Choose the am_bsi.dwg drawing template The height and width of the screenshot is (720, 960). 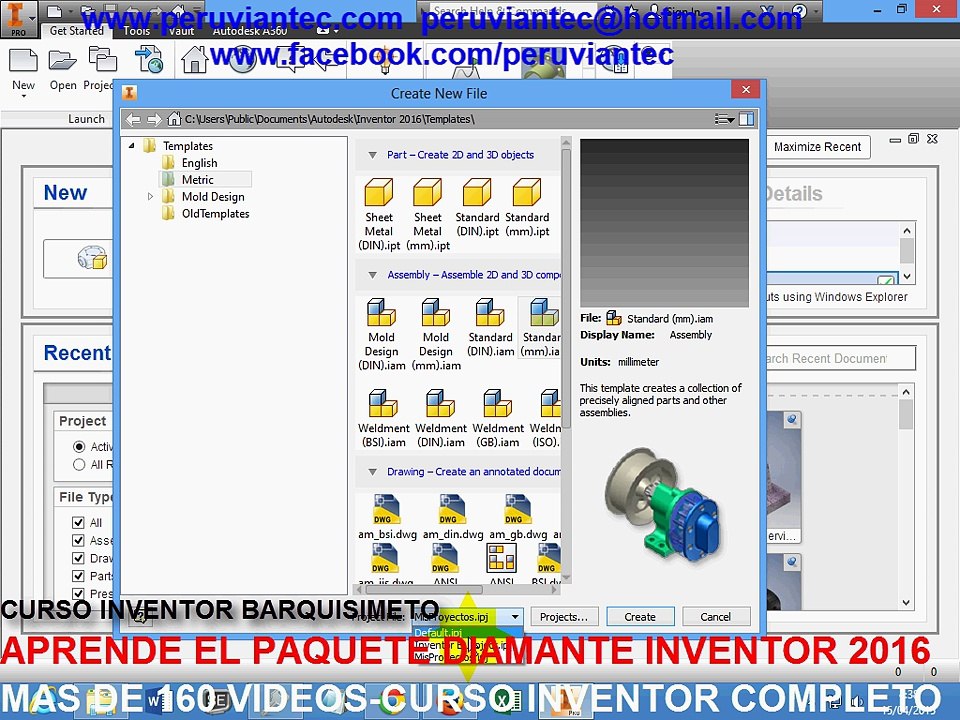click(387, 517)
